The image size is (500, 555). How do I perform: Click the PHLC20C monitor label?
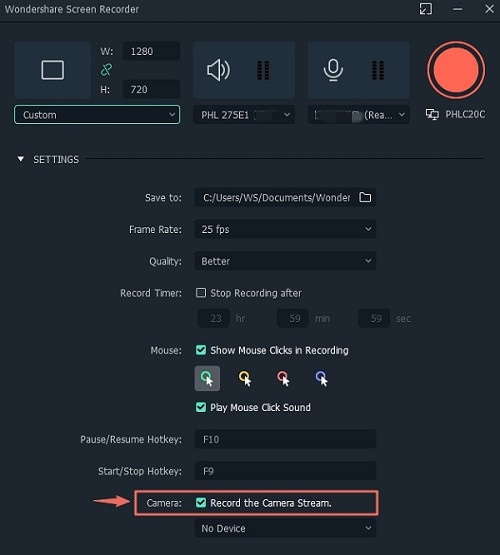[x=465, y=114]
